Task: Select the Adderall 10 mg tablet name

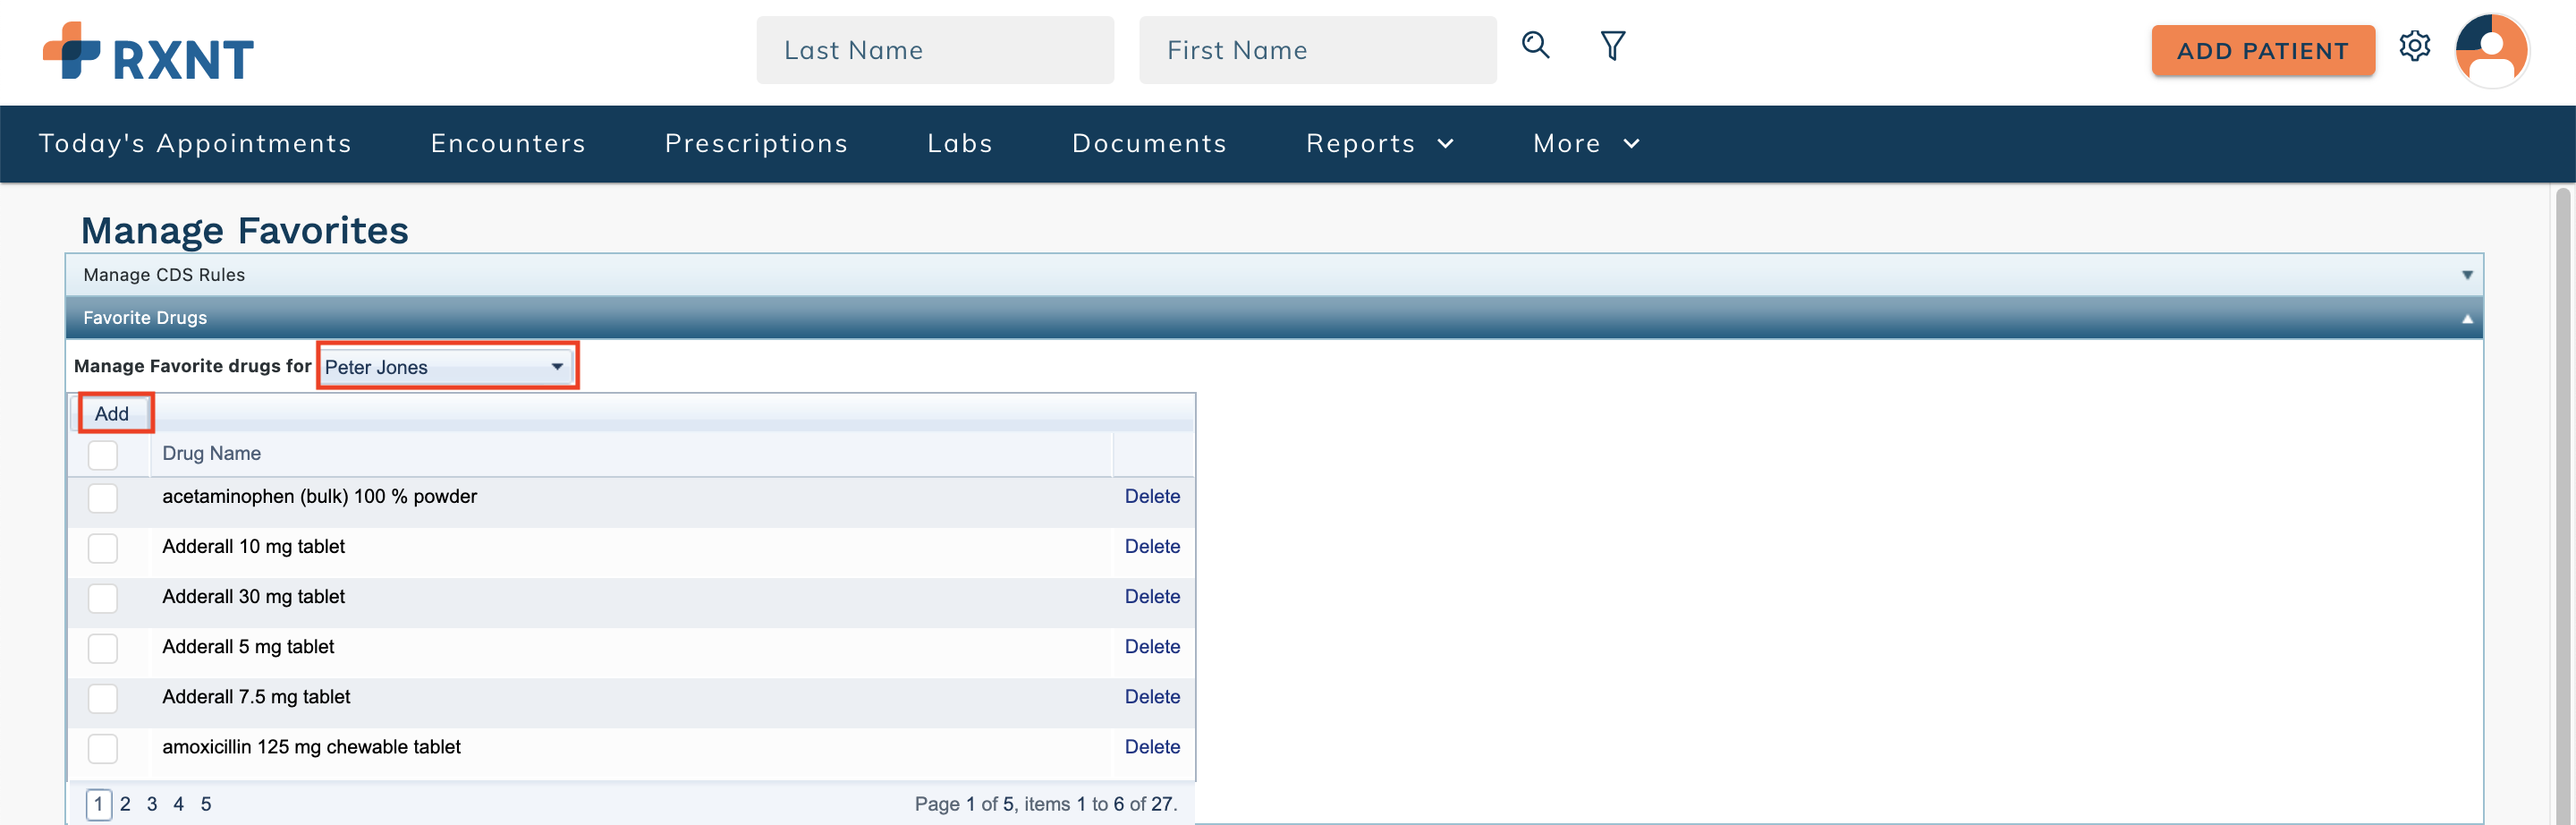Action: coord(253,547)
